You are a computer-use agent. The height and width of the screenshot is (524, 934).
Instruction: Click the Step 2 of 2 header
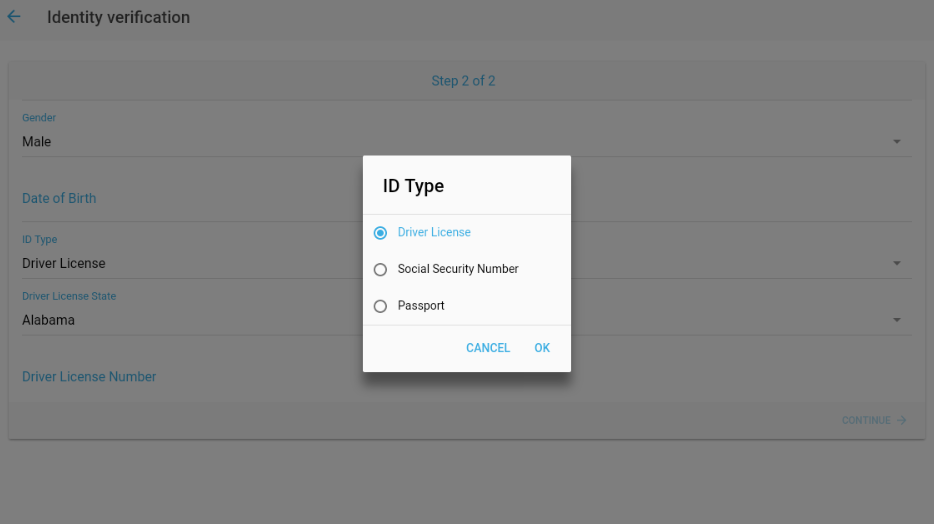(x=463, y=81)
